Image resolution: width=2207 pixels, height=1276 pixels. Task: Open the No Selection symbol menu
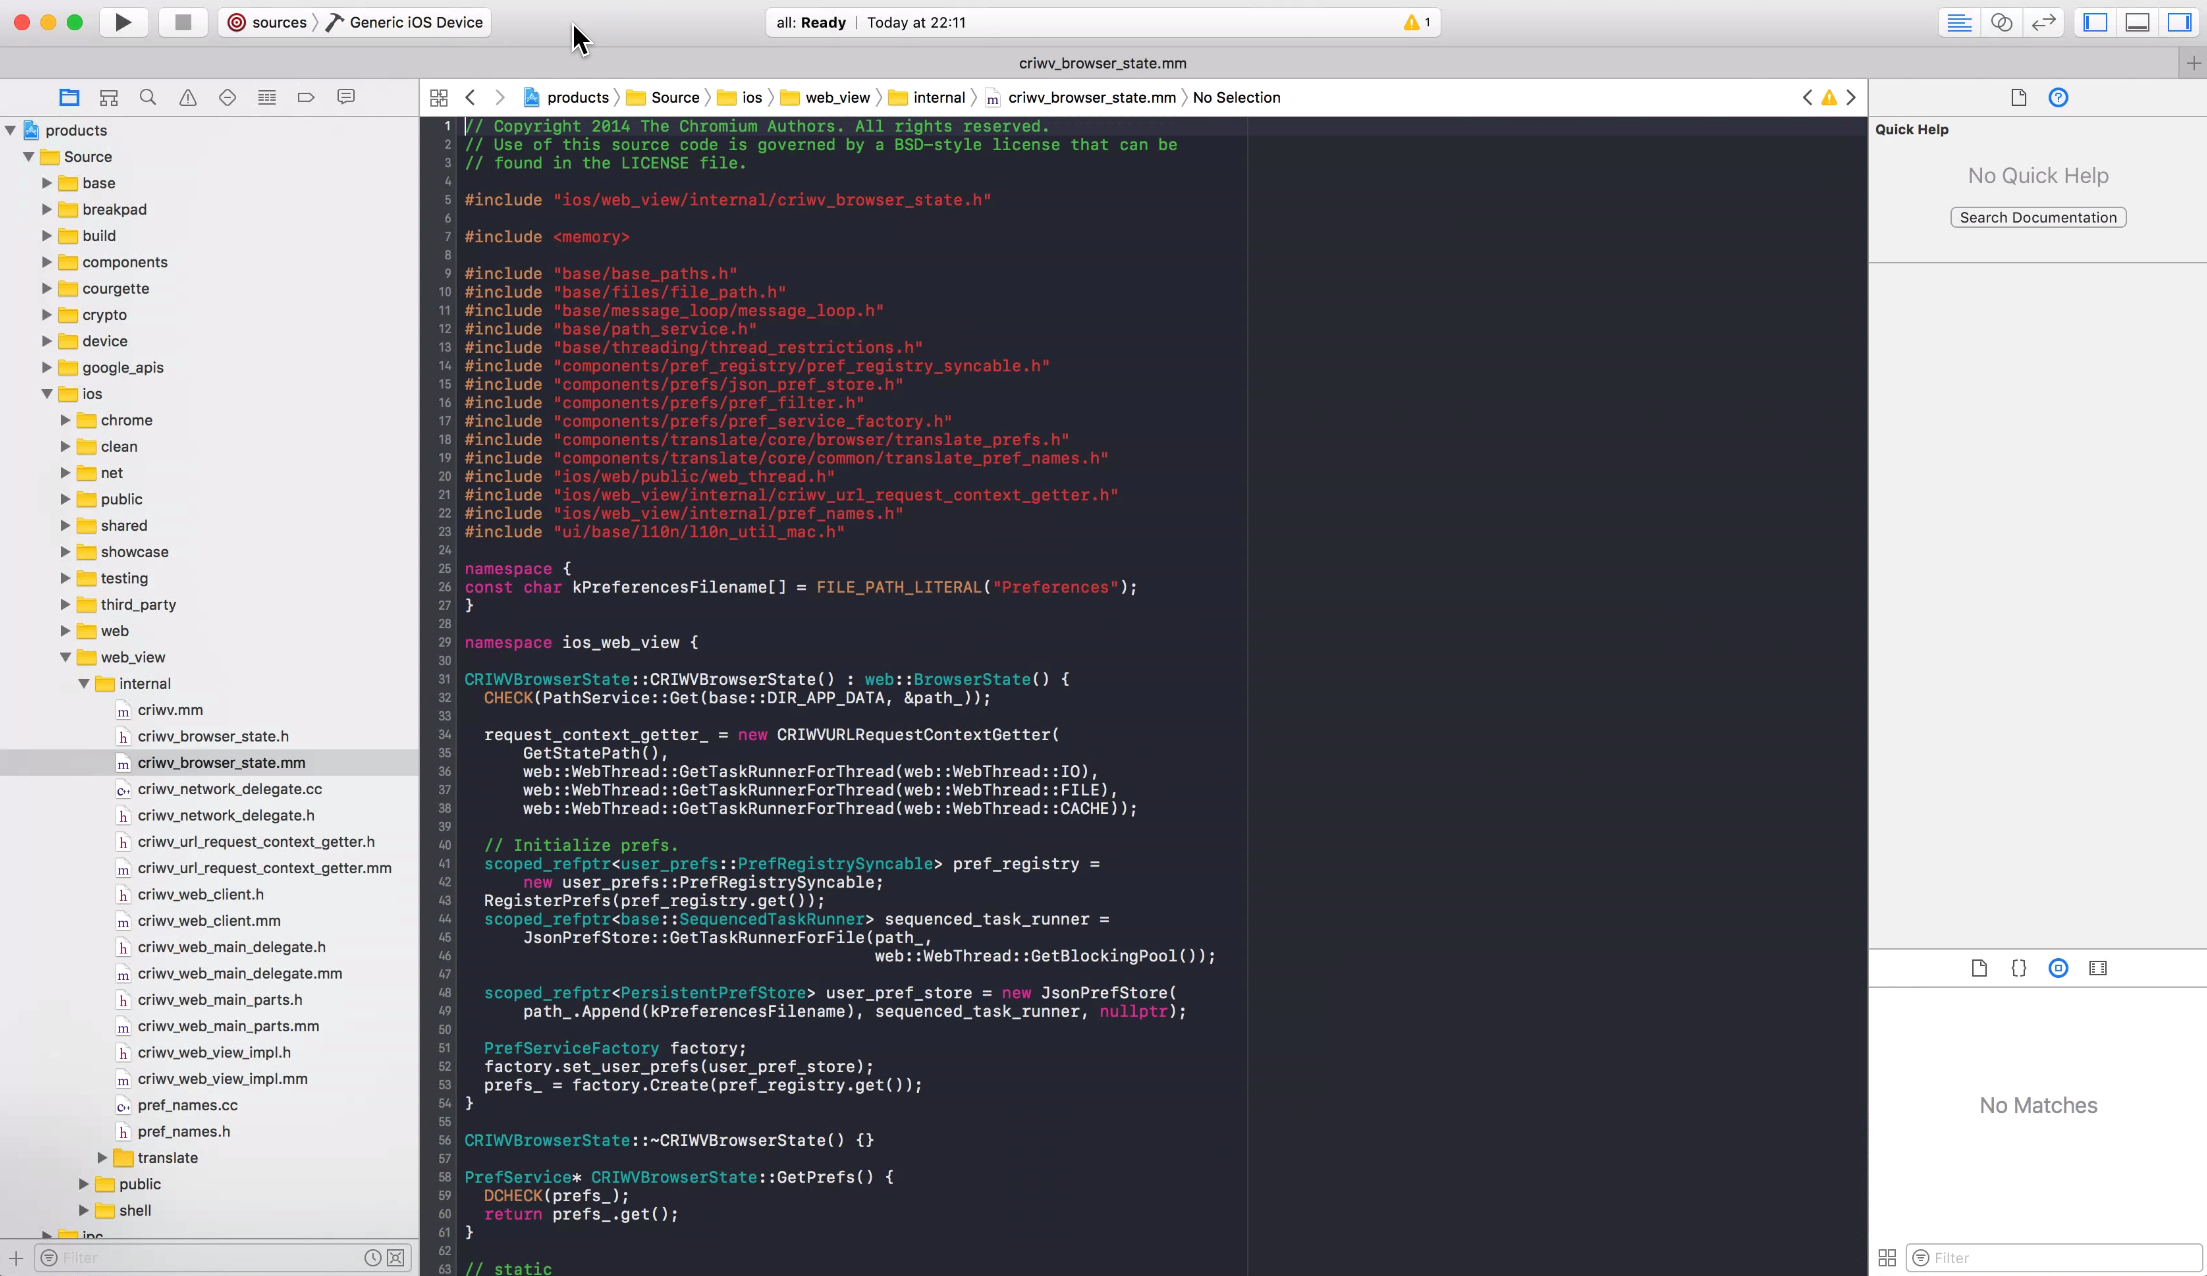coord(1236,97)
